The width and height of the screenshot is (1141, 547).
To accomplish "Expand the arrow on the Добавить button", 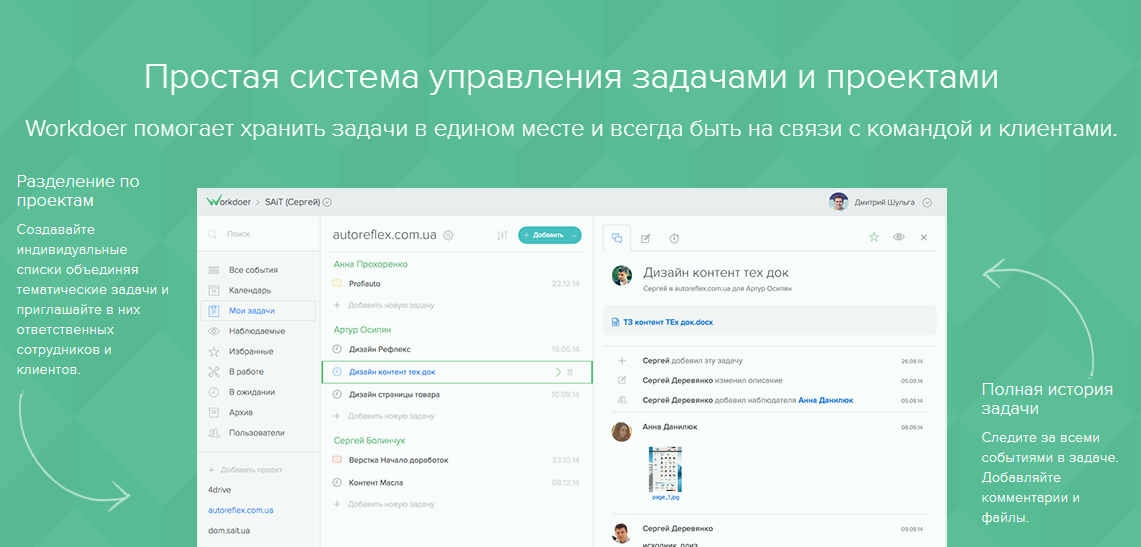I will point(574,236).
